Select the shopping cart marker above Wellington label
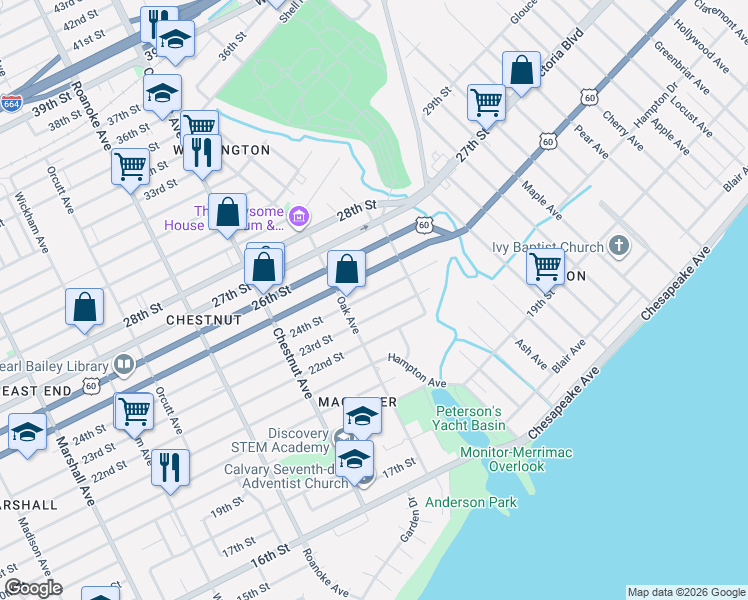 point(200,124)
